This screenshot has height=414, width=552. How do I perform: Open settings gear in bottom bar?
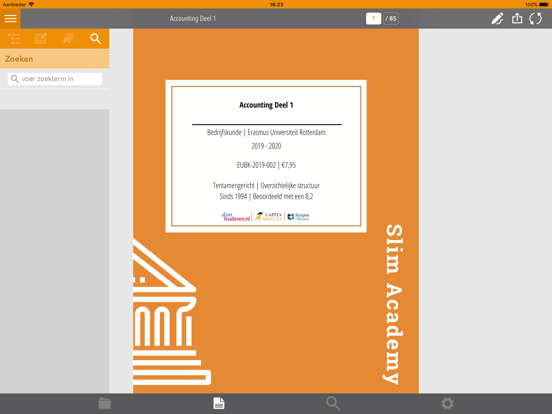[x=447, y=403]
